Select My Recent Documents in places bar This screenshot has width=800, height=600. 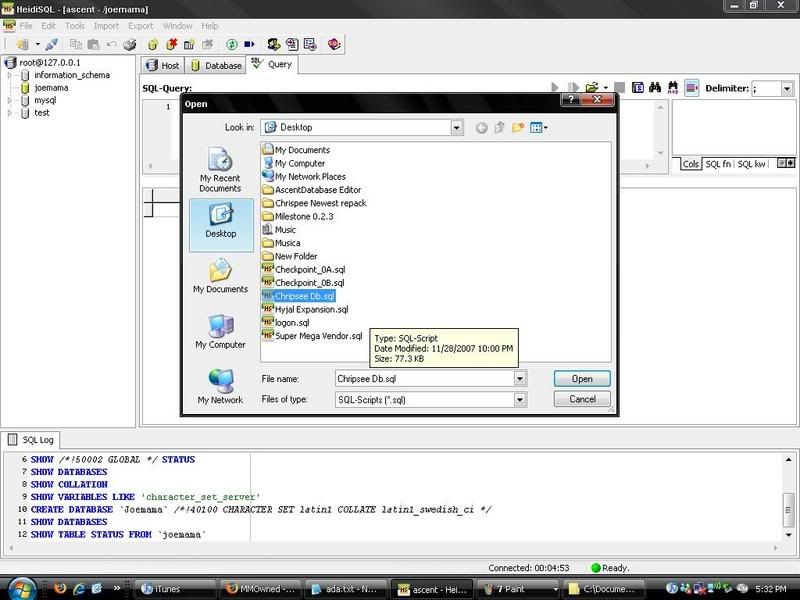point(220,170)
